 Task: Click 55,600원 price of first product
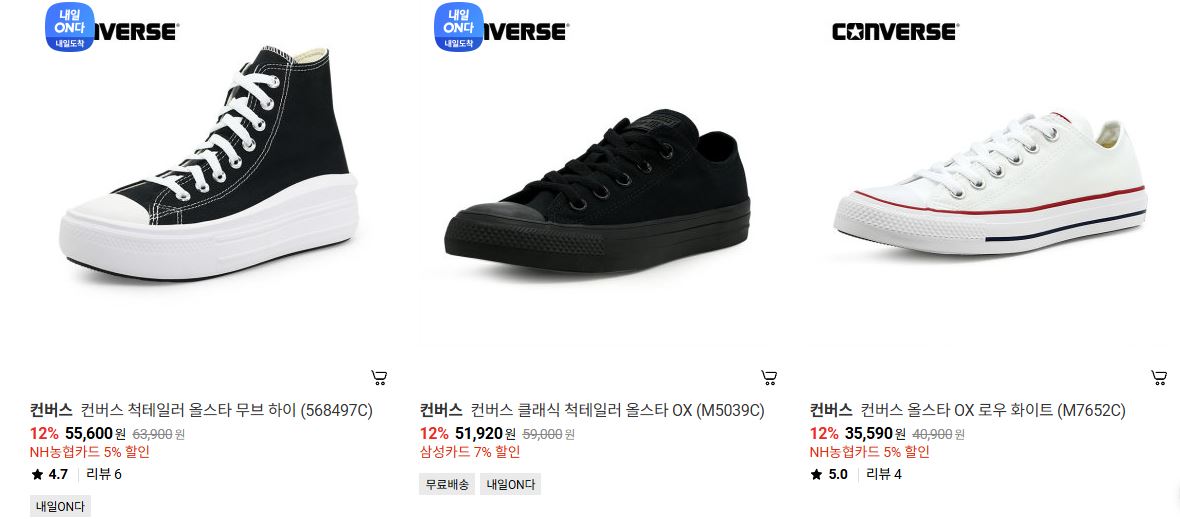tap(96, 433)
